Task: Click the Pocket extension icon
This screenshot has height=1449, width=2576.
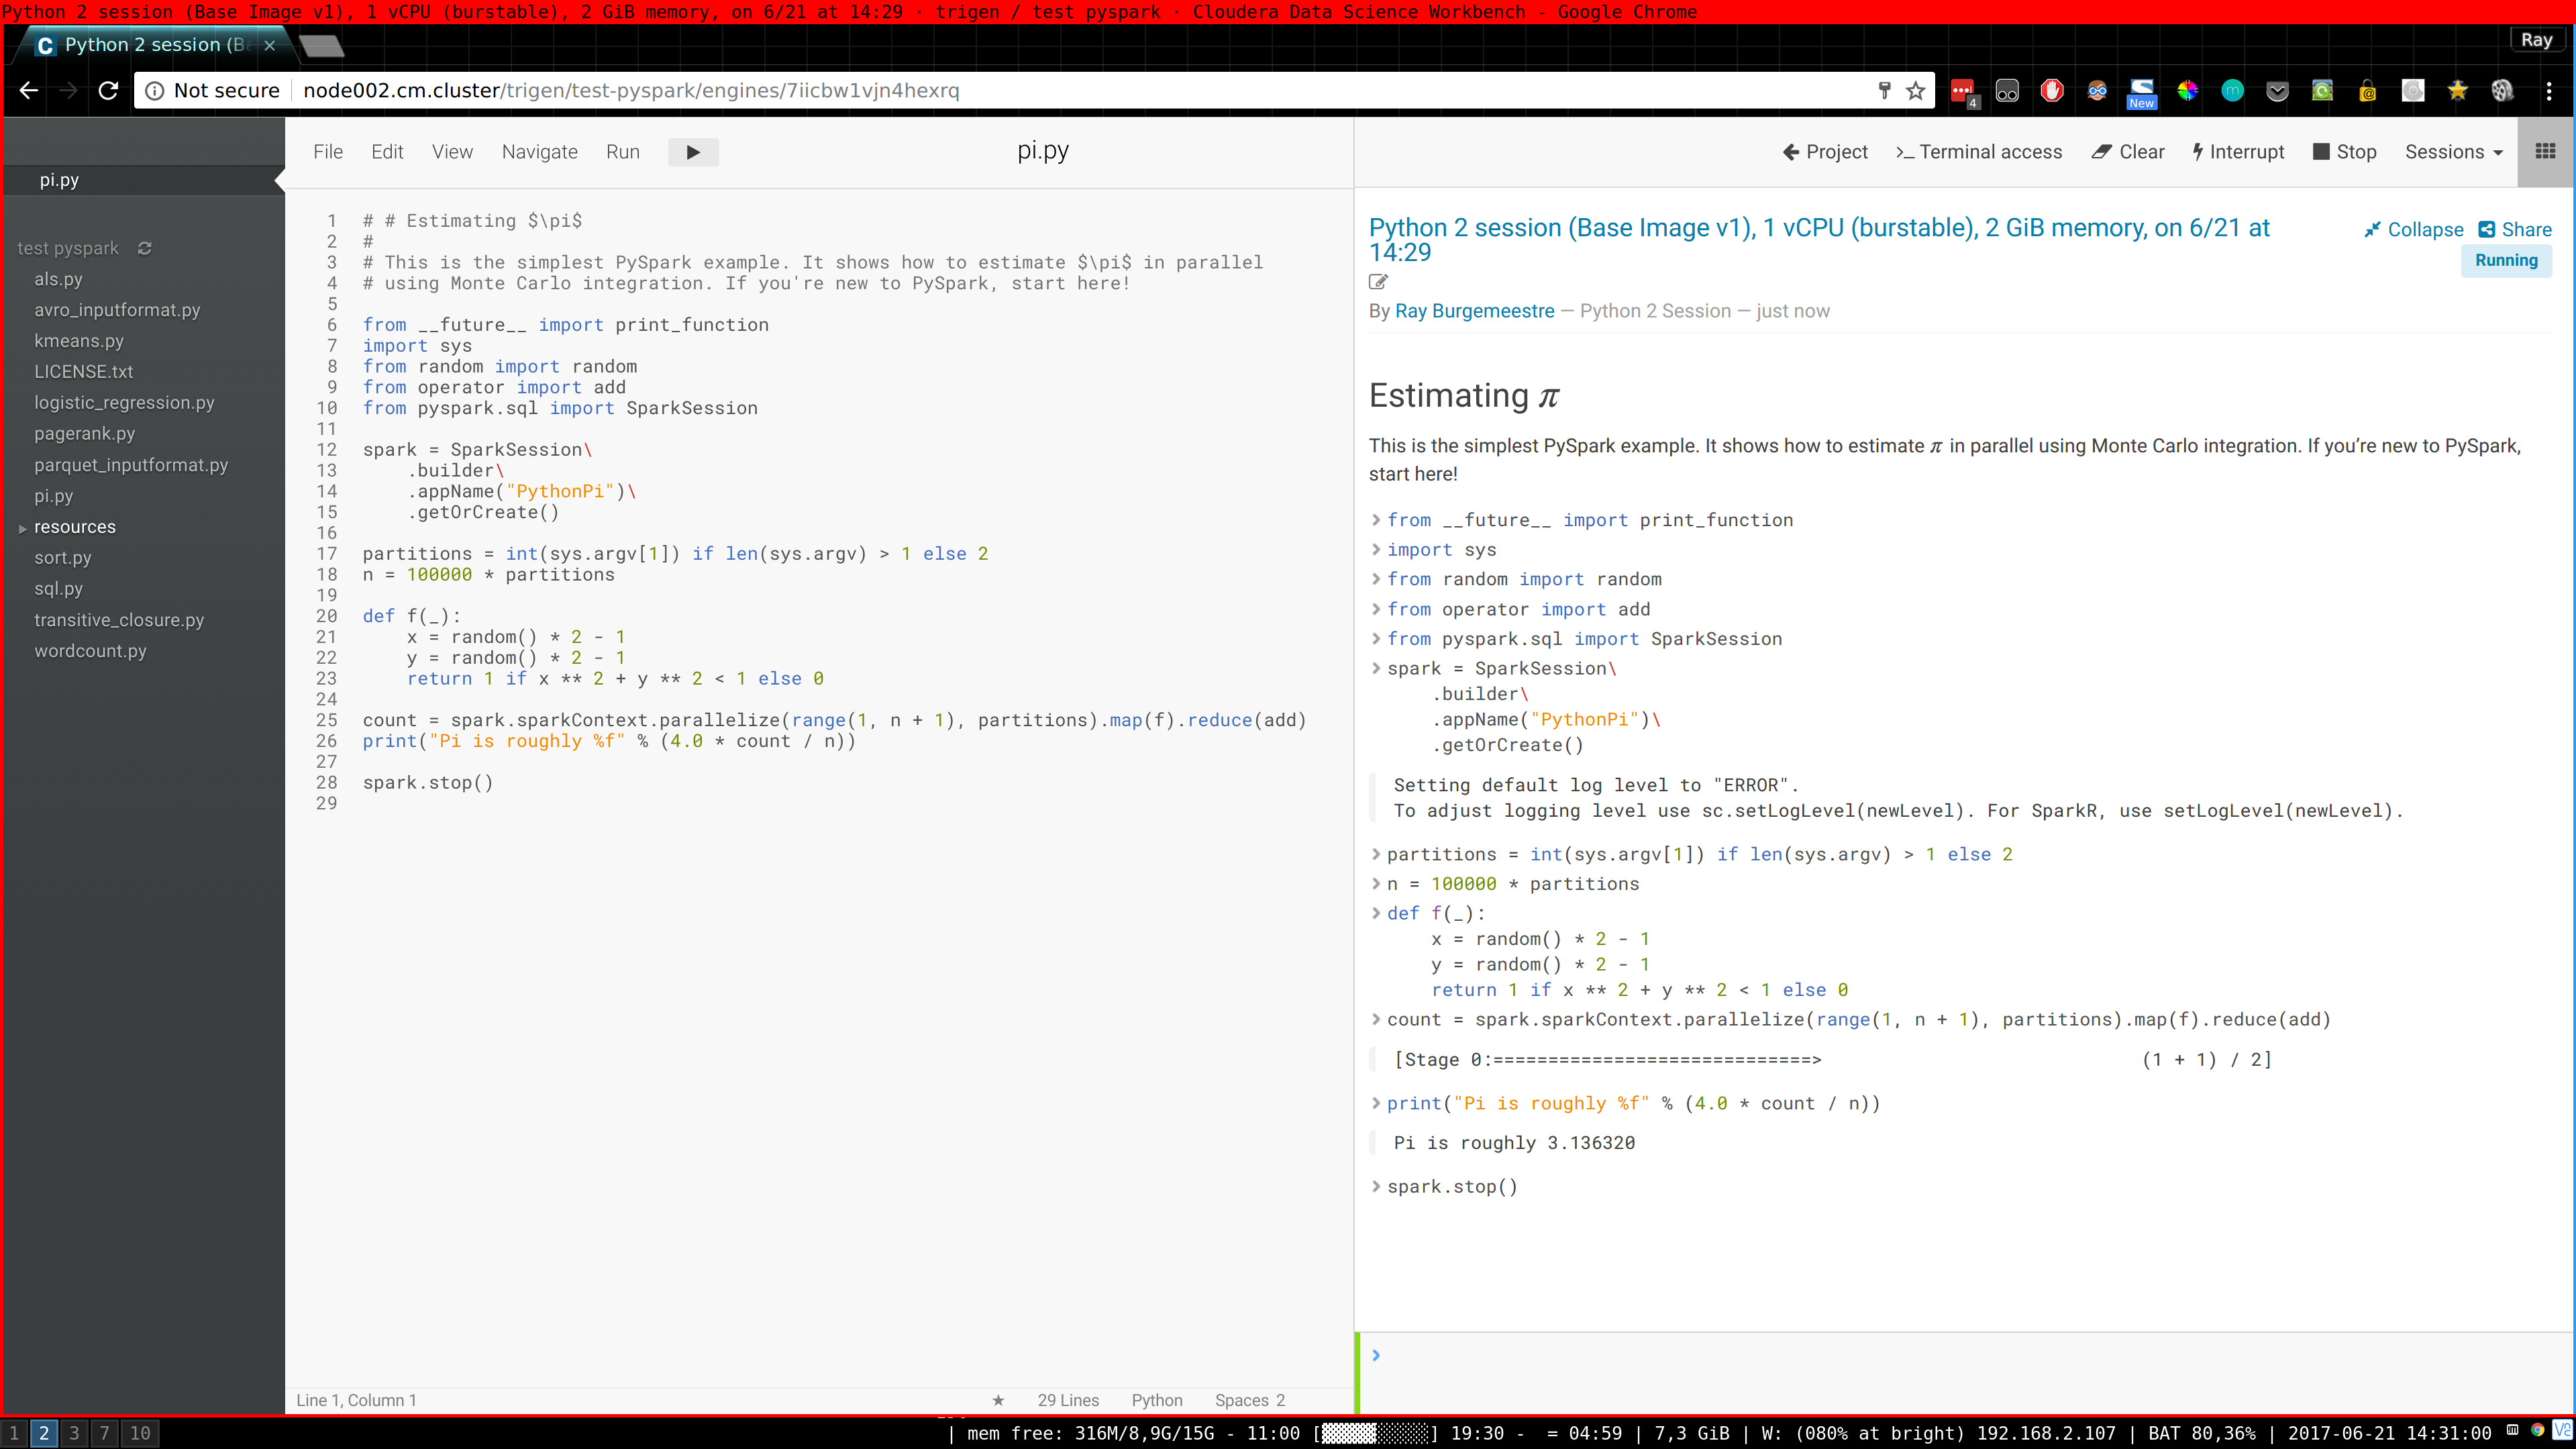Action: click(2277, 92)
